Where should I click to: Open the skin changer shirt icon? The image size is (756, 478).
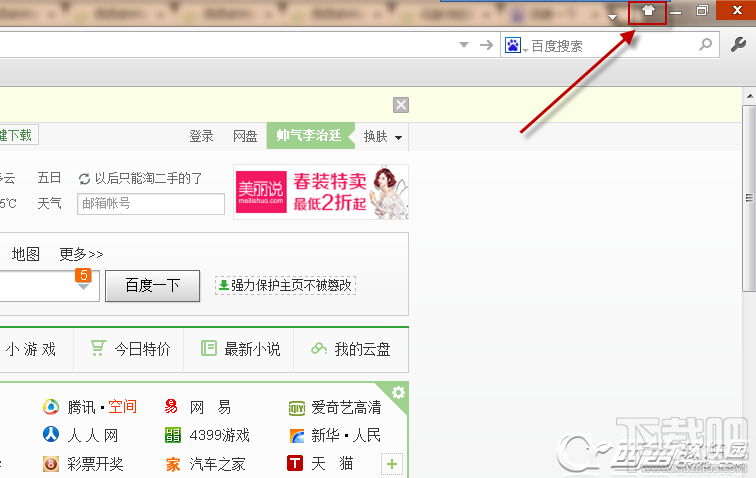pos(648,11)
